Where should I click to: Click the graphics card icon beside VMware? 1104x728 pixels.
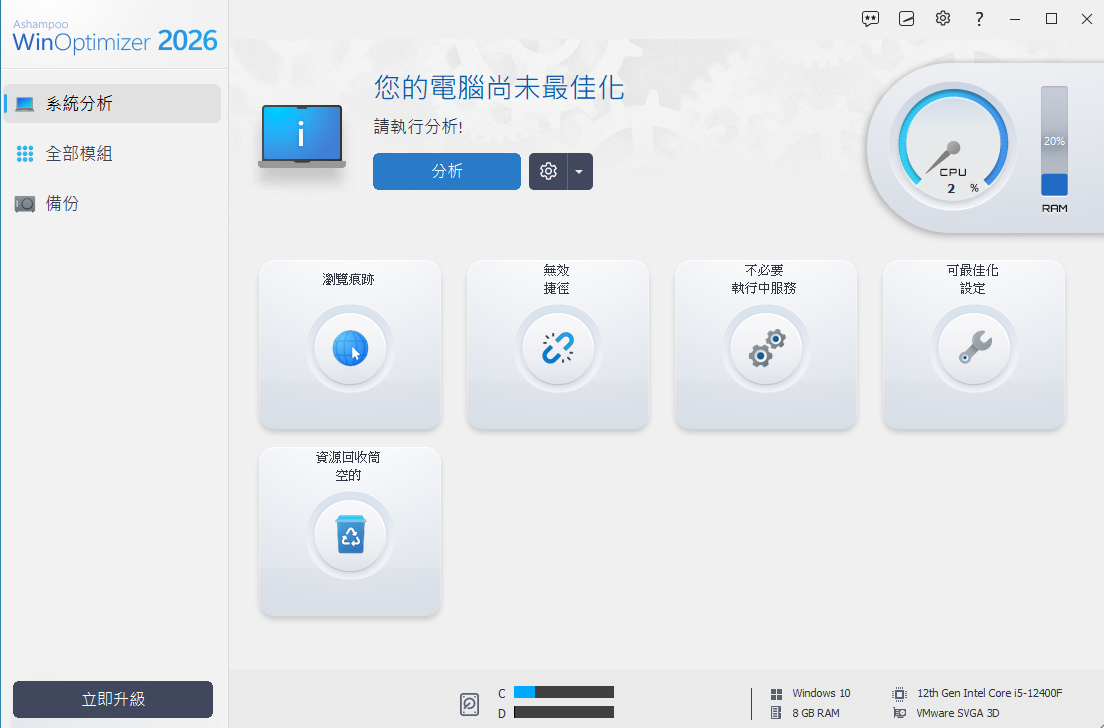click(x=899, y=713)
